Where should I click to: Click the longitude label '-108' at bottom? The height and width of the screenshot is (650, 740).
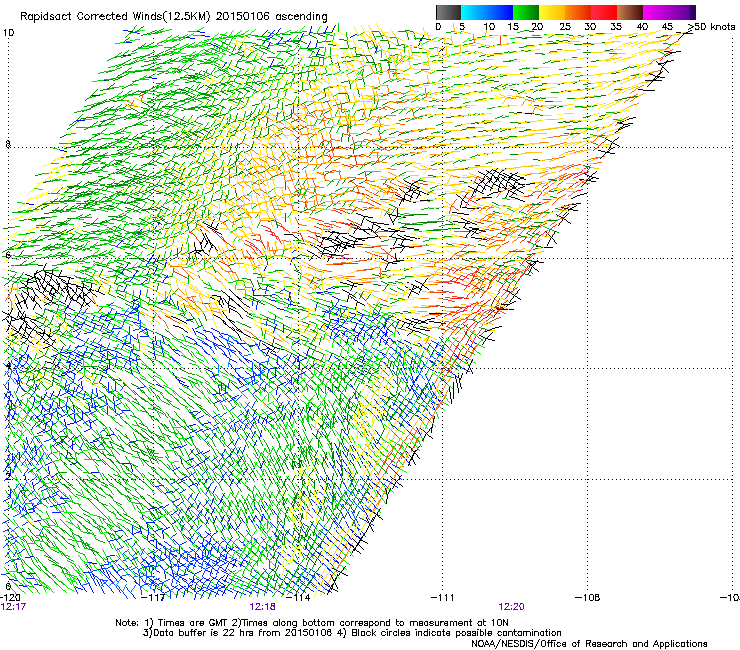[588, 597]
